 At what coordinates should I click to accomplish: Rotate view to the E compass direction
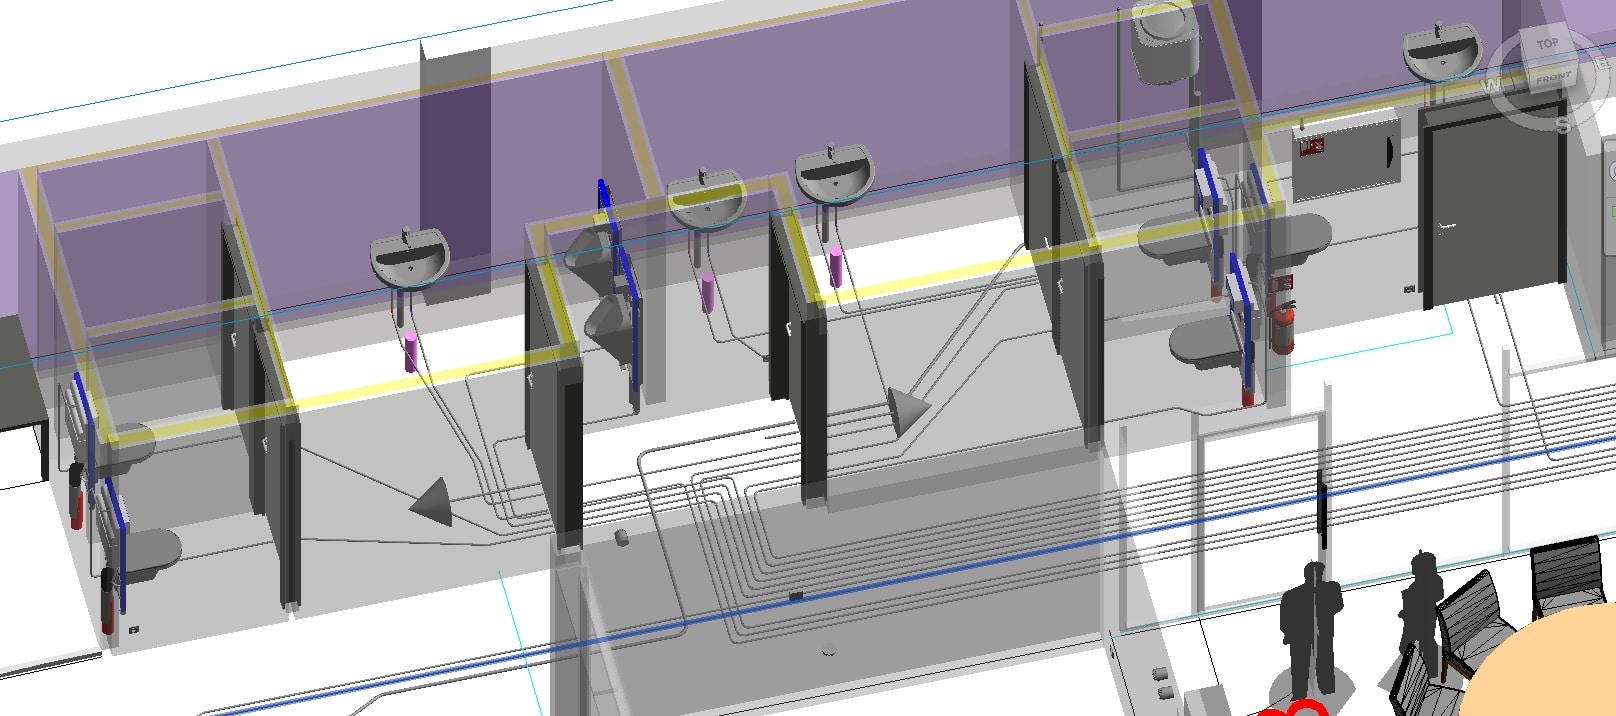click(x=1603, y=62)
